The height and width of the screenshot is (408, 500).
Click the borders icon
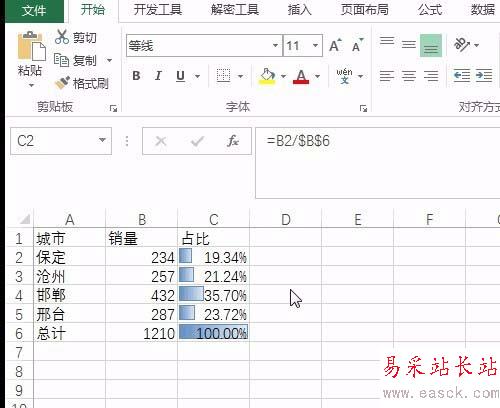(223, 76)
